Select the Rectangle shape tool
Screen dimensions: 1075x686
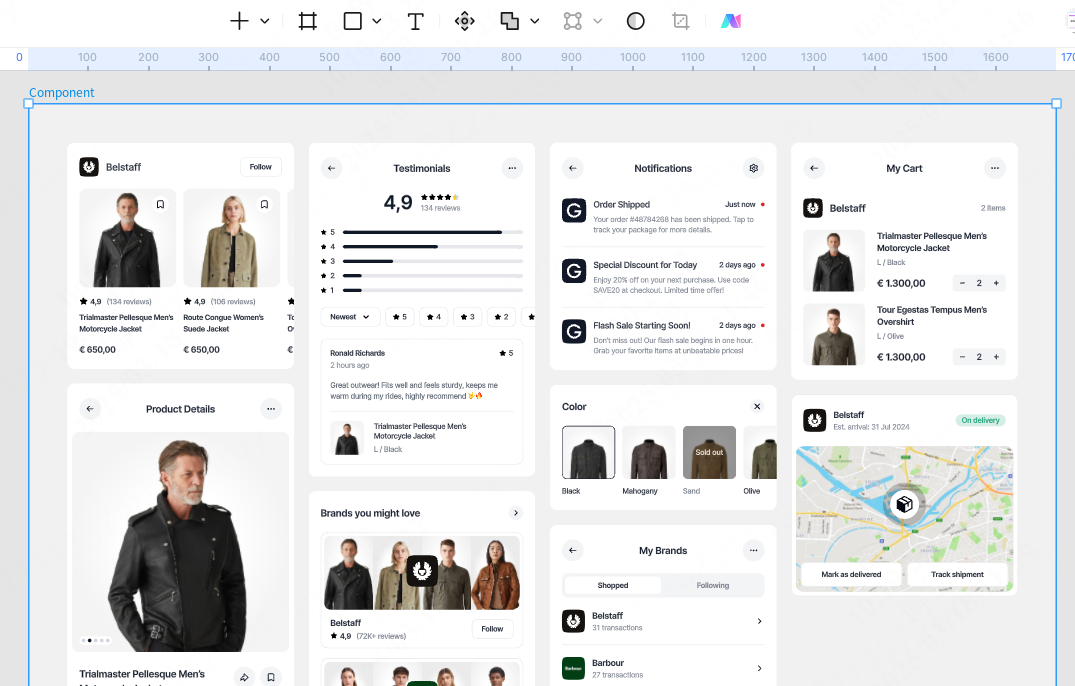tap(352, 21)
